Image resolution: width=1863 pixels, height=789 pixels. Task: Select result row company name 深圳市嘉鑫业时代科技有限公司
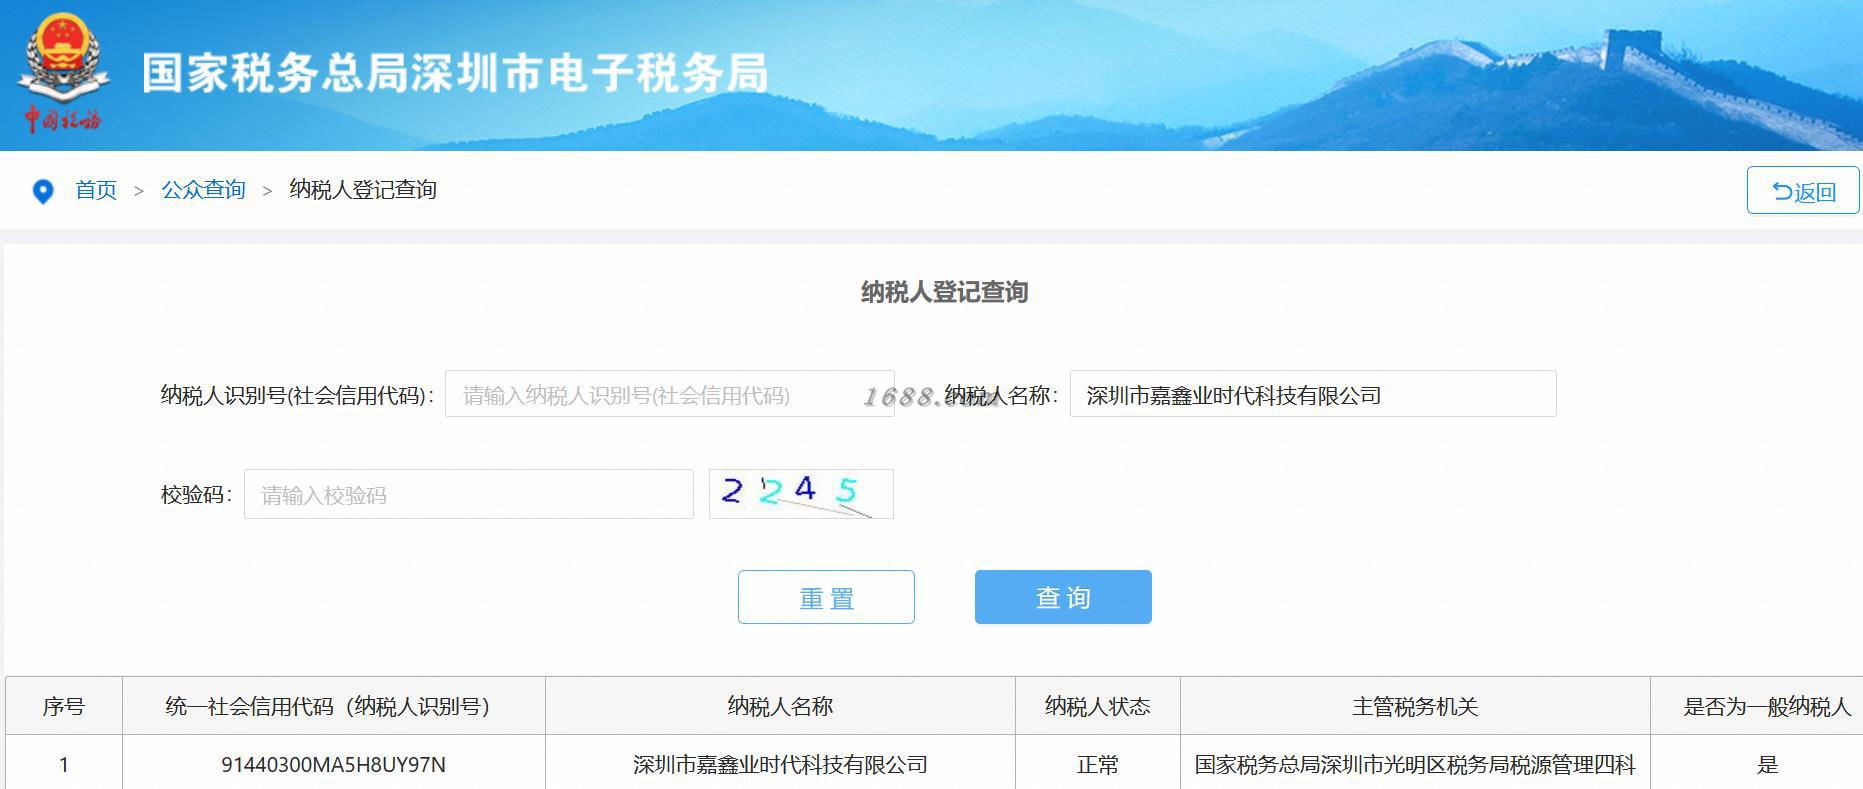pyautogui.click(x=780, y=765)
